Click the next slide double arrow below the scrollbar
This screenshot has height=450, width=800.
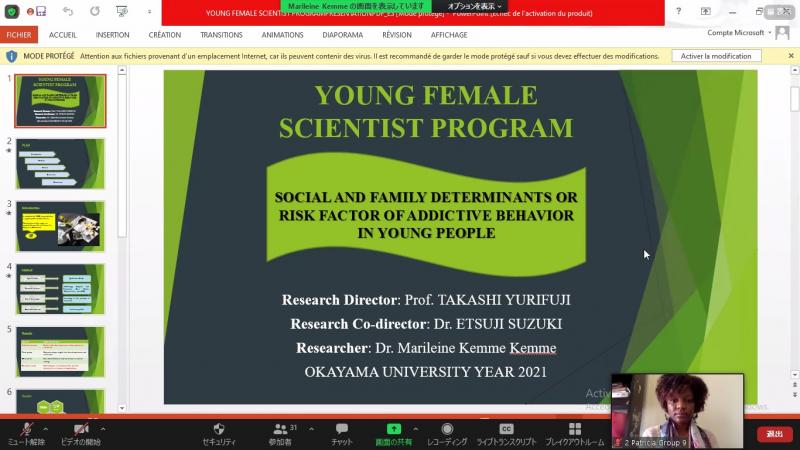[x=795, y=395]
